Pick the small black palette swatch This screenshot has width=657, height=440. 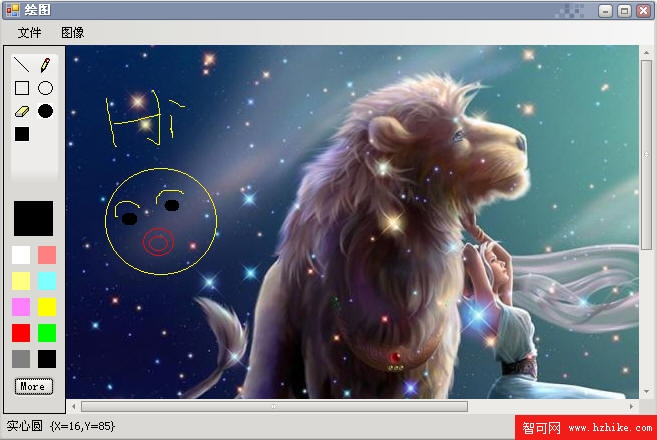pyautogui.click(x=47, y=359)
